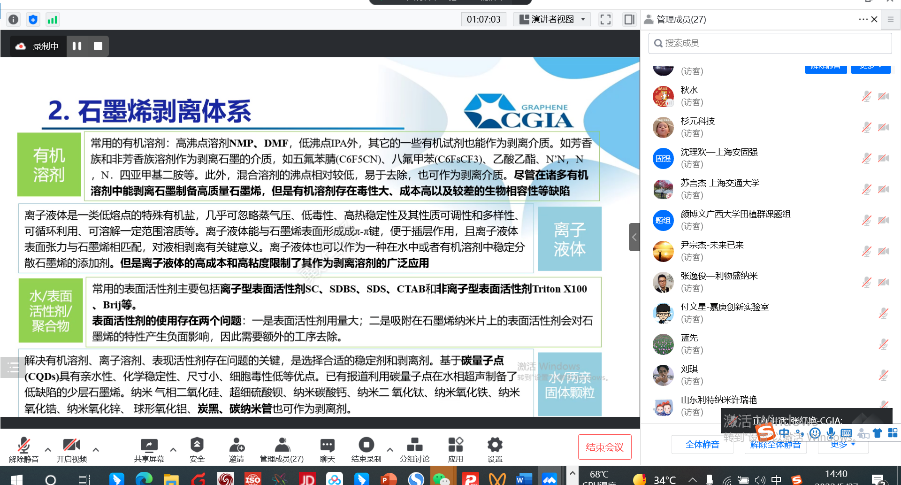901x485 pixels.
Task: Click the 结束录制 stop recording icon
Action: 366,449
